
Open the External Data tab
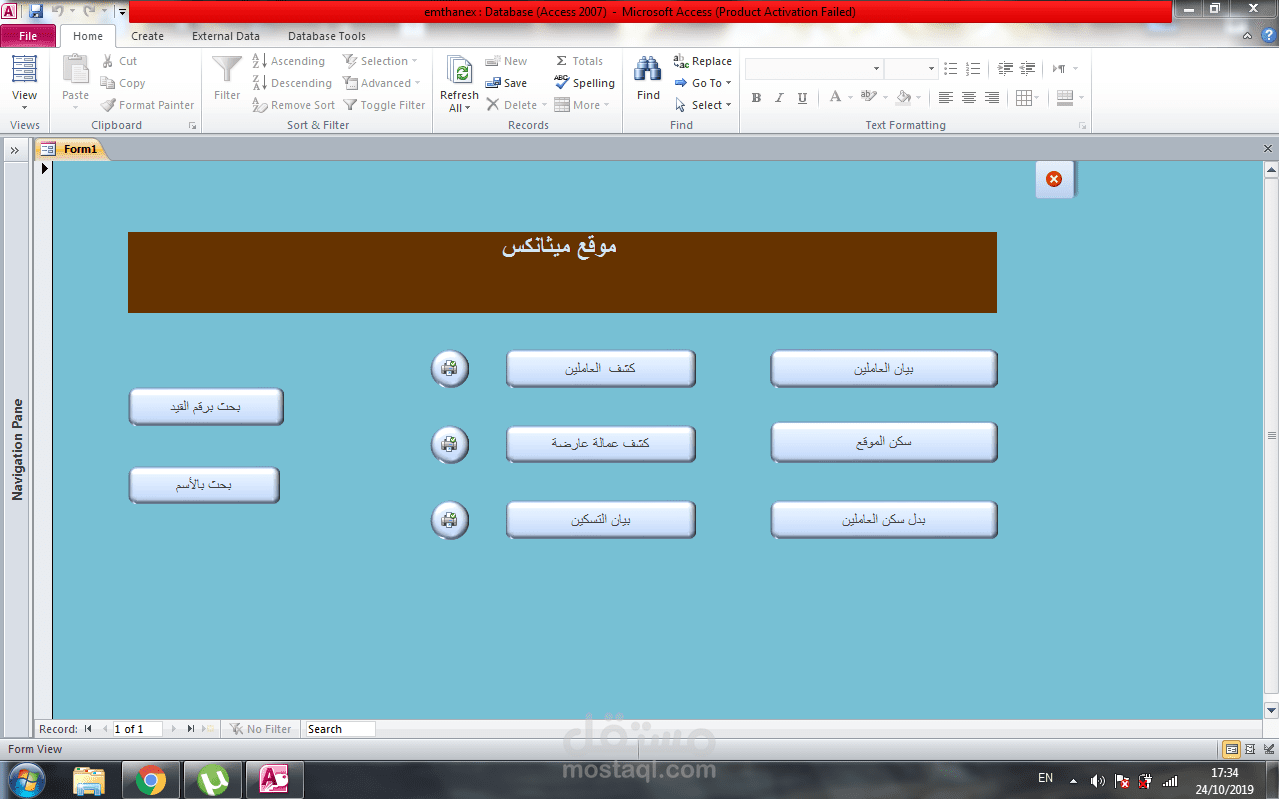tap(226, 35)
